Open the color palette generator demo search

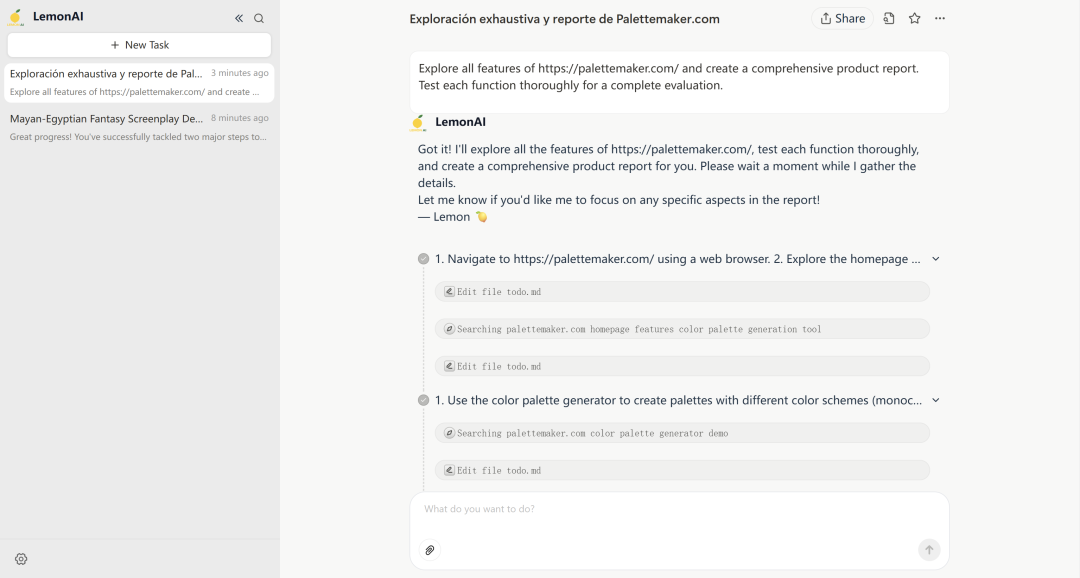682,433
